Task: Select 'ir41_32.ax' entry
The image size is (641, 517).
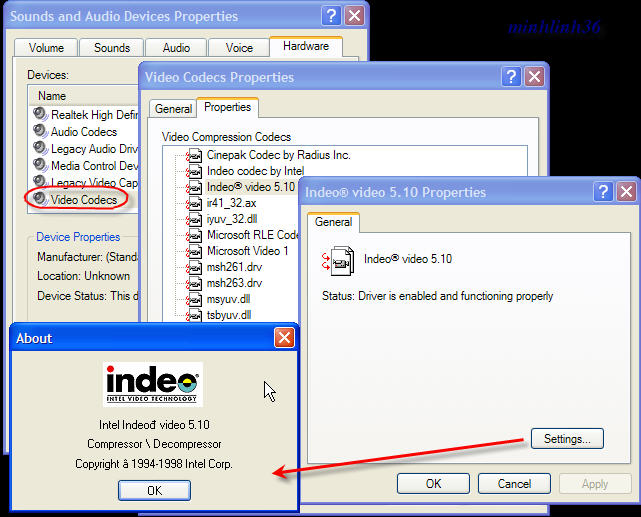Action: 231,203
